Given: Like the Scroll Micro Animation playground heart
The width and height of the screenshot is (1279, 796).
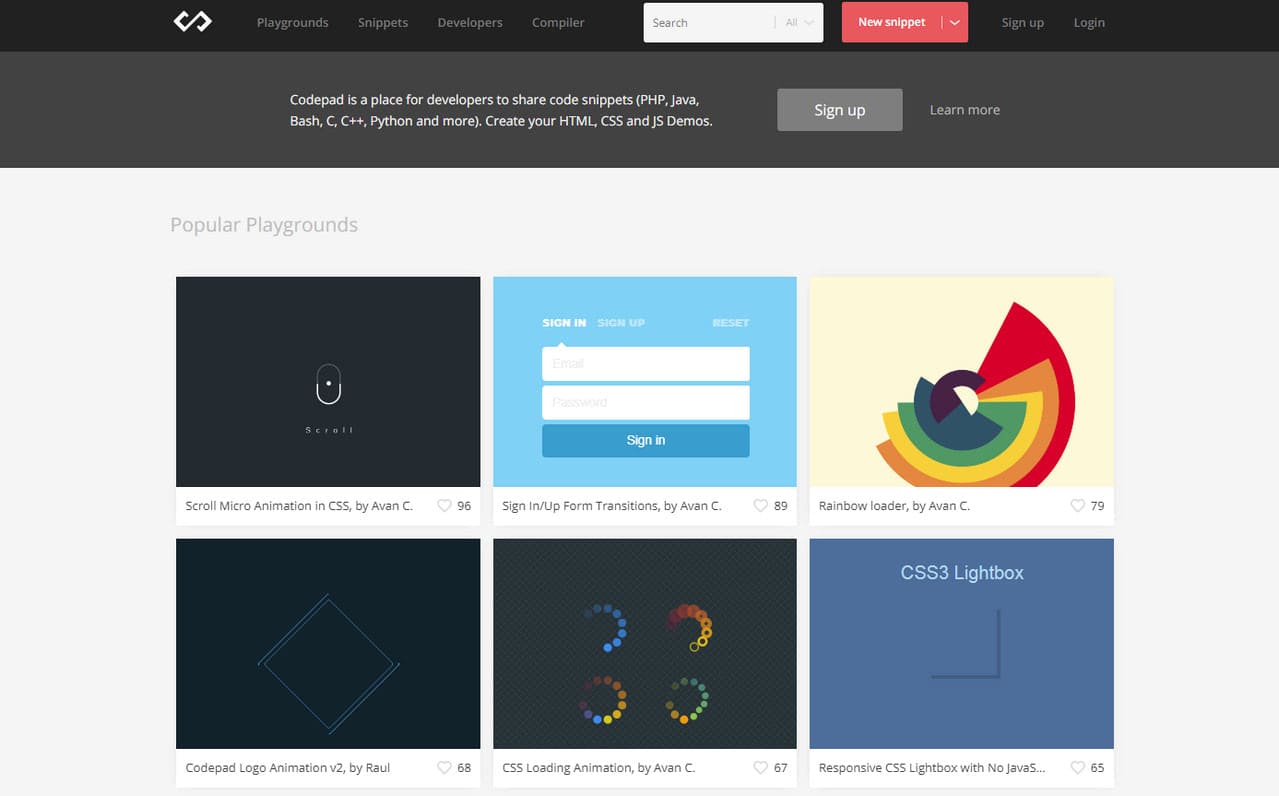Looking at the screenshot, I should [444, 506].
